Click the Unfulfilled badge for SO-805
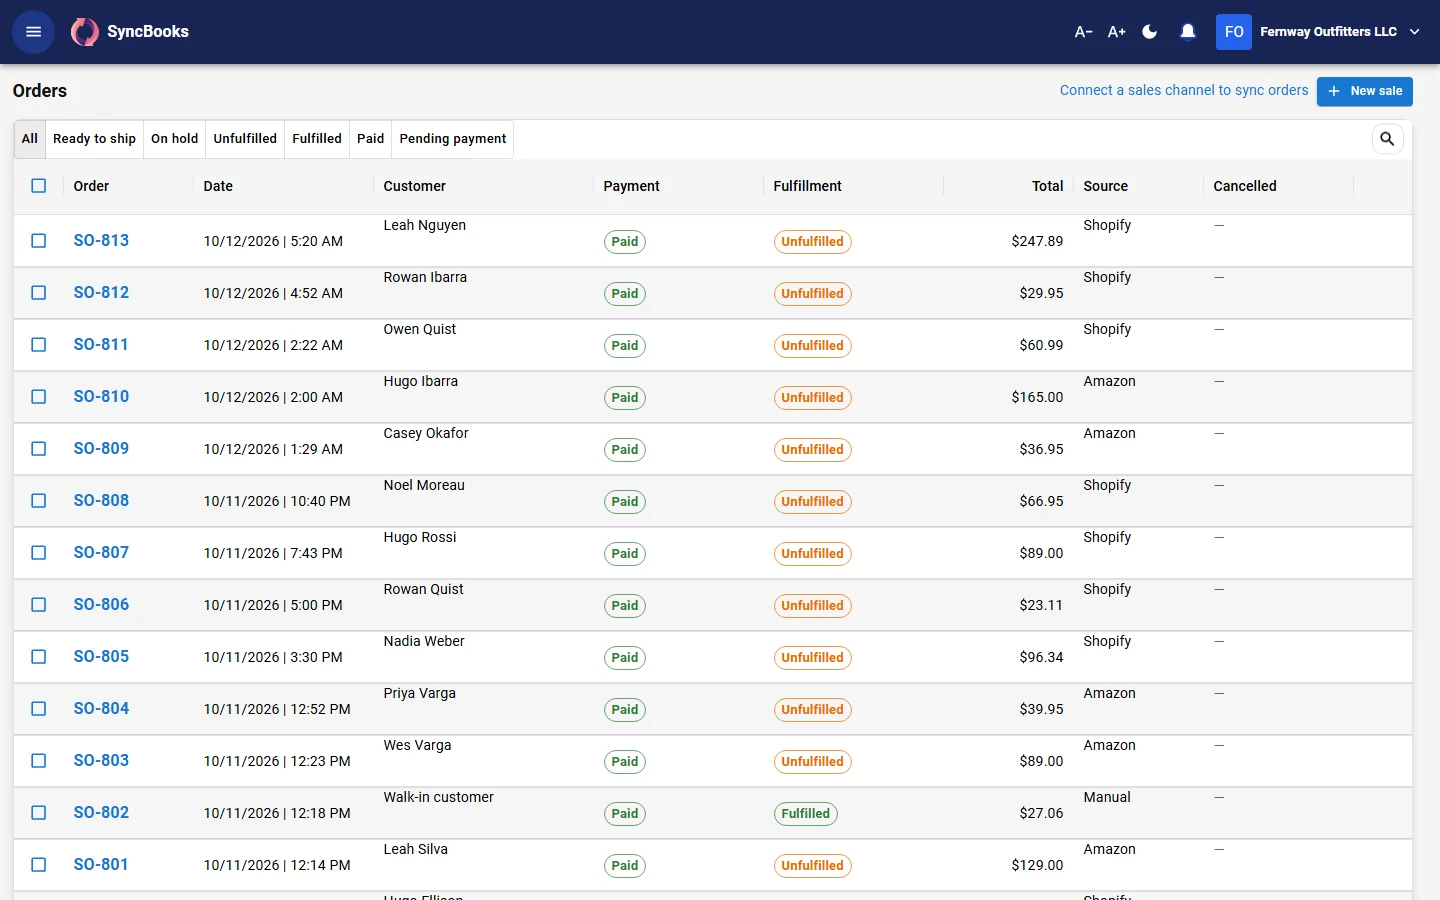This screenshot has height=900, width=1440. click(813, 658)
